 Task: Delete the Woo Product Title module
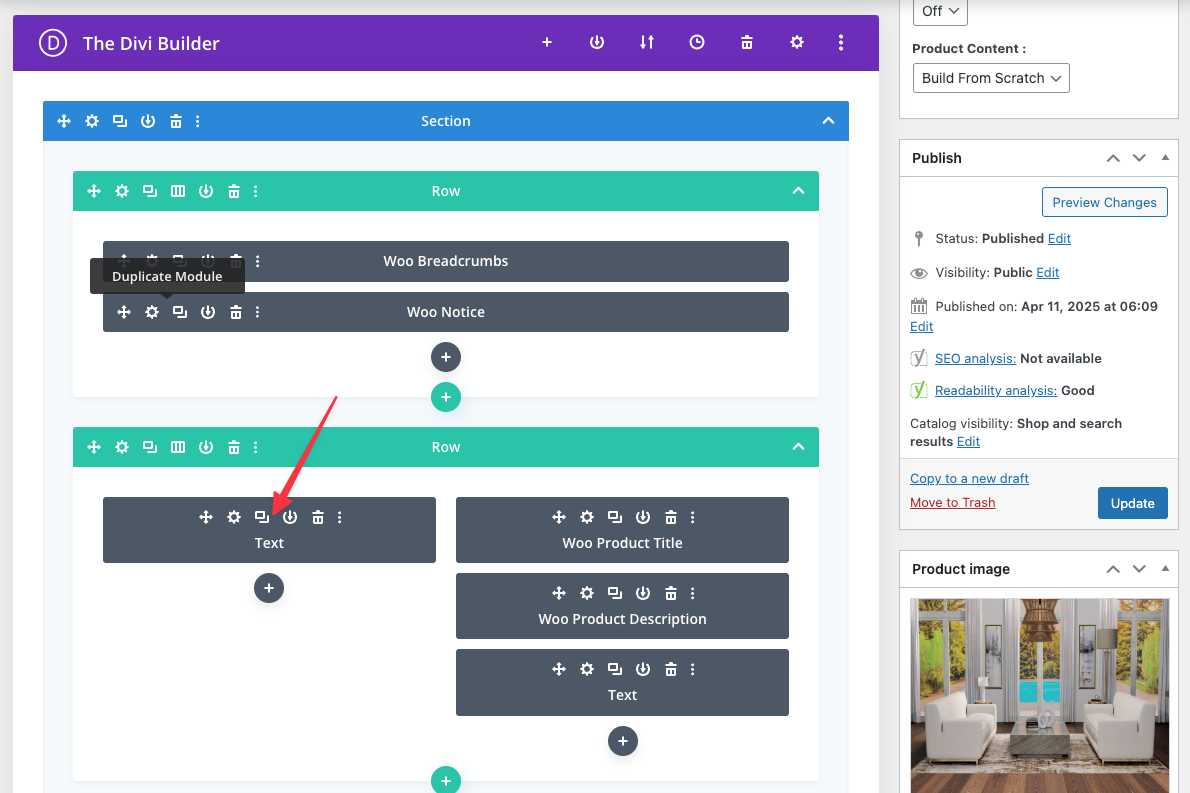point(671,517)
